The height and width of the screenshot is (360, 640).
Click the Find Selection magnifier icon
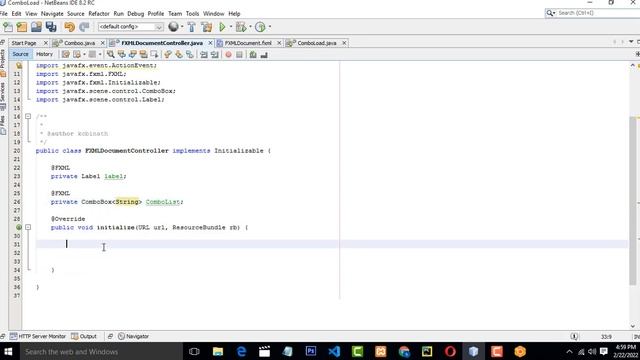point(111,55)
